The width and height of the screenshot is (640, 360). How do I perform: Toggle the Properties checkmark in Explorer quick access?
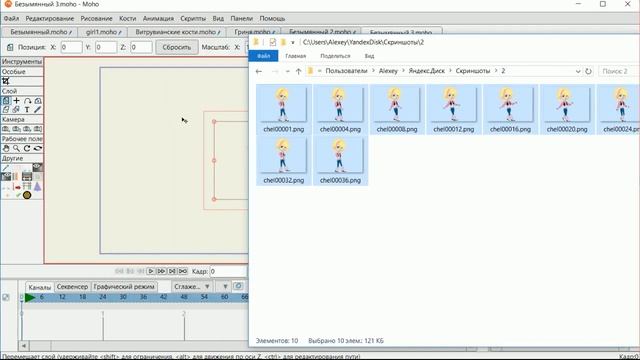pyautogui.click(x=273, y=42)
